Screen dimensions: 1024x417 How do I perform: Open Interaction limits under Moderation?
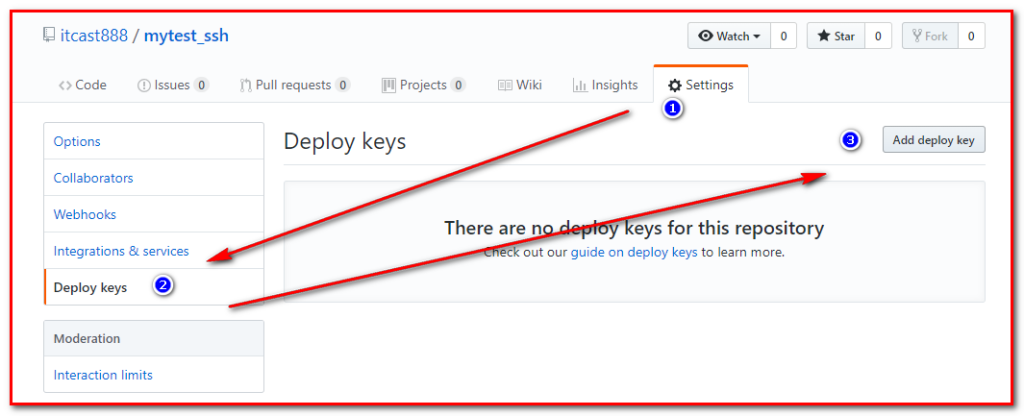153,375
